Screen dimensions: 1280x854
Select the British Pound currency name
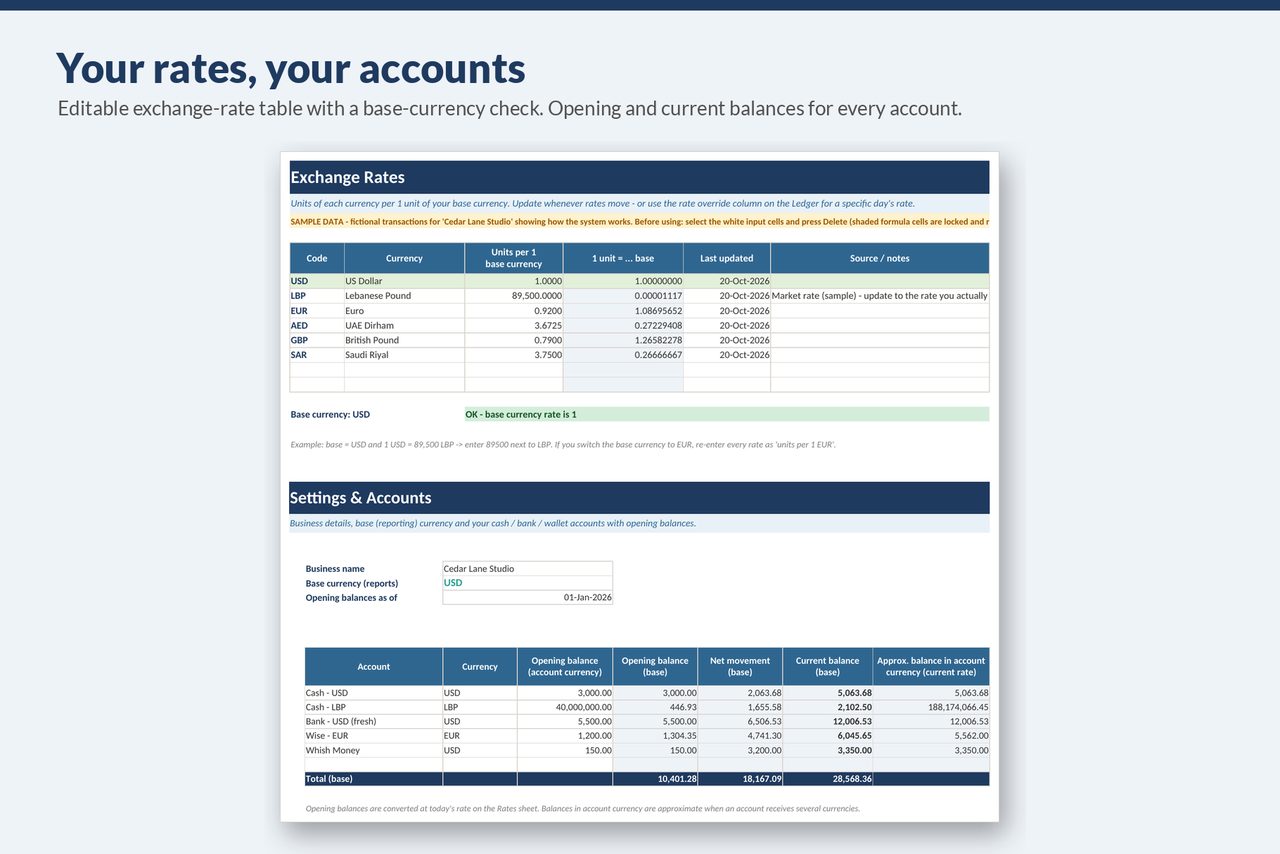coord(404,340)
